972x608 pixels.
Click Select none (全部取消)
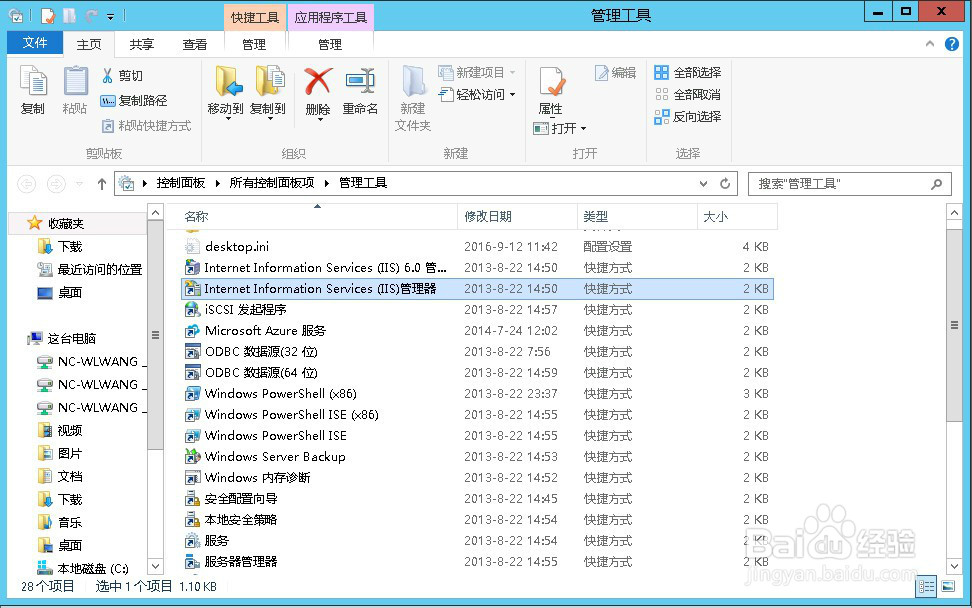pyautogui.click(x=687, y=95)
